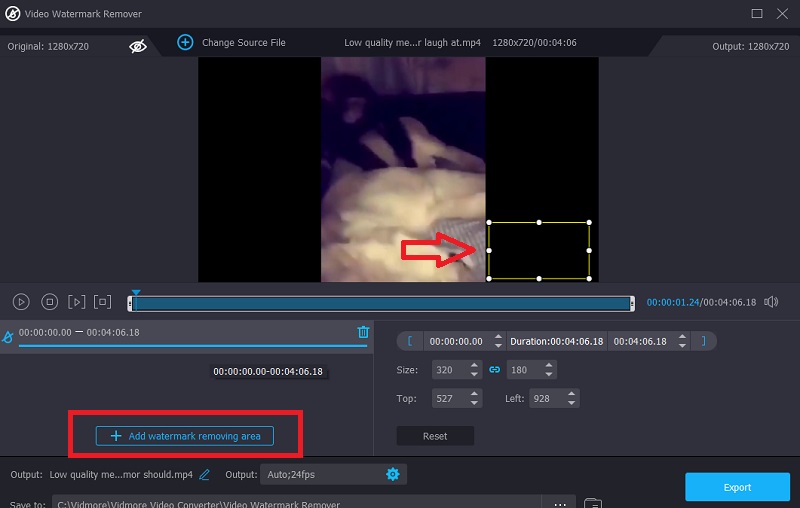Open the save path browse ellipsis
Viewport: 800px width, 508px height.
(x=557, y=503)
